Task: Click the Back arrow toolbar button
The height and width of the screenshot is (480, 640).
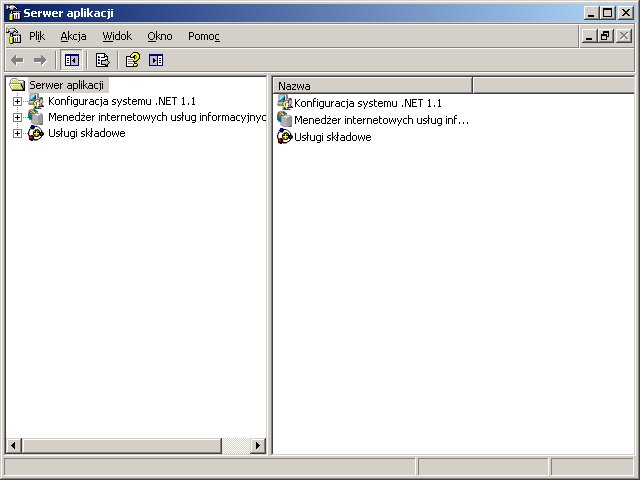Action: (x=17, y=60)
